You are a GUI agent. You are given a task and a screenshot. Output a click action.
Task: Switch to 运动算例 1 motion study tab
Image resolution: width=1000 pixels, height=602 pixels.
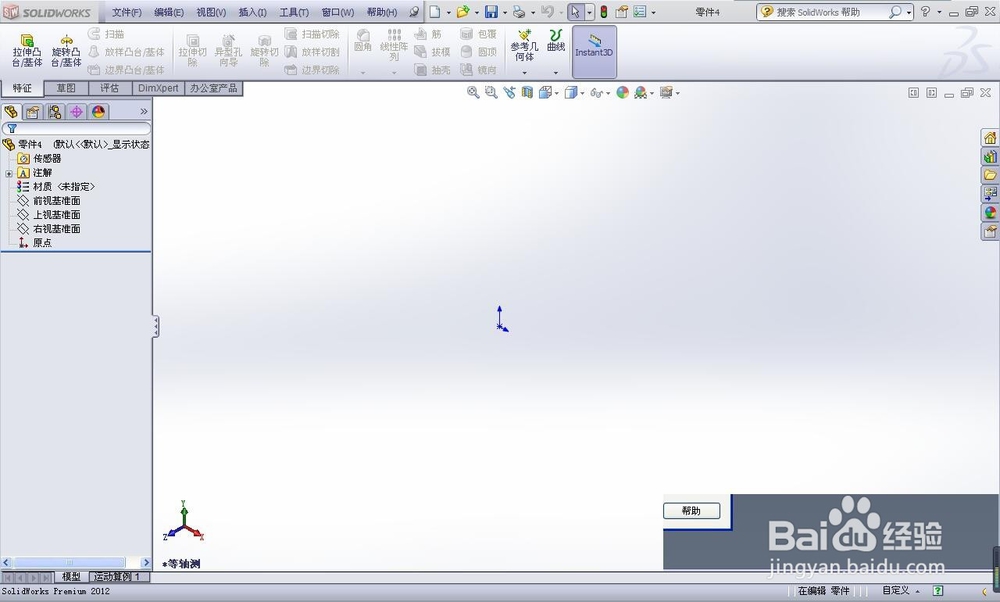118,576
